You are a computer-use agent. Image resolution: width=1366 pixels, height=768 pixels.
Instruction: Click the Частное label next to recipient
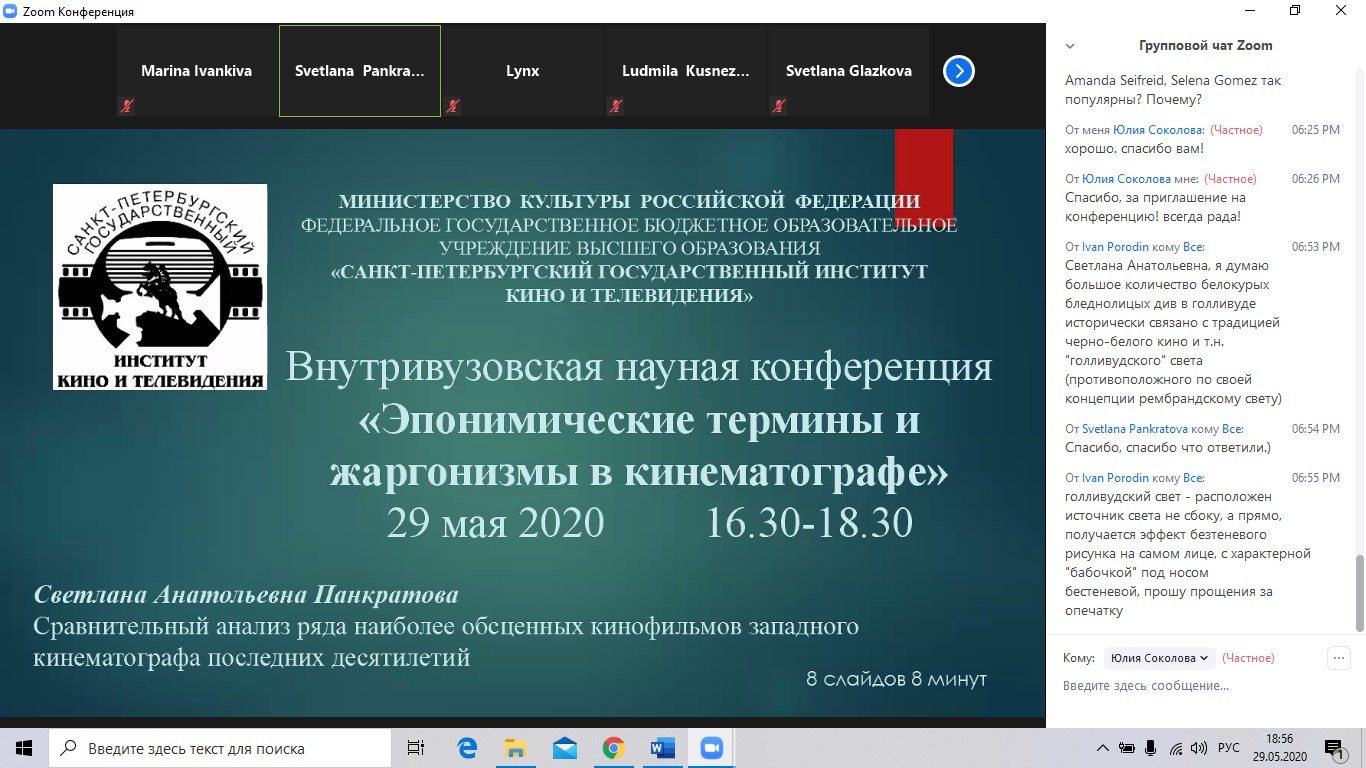click(x=1248, y=658)
